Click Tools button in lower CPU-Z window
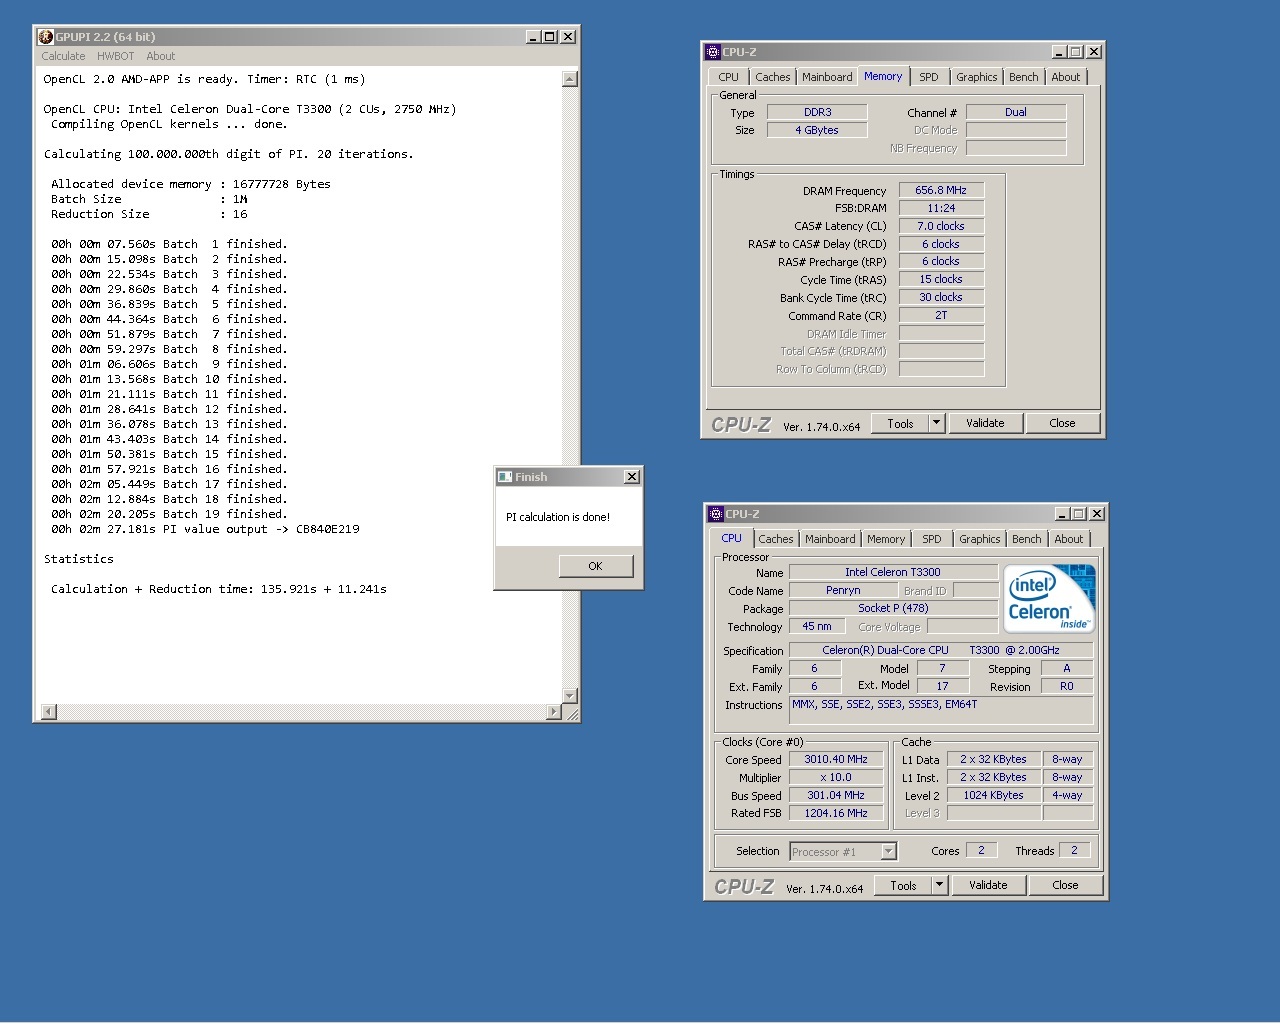This screenshot has height=1024, width=1280. (x=903, y=885)
